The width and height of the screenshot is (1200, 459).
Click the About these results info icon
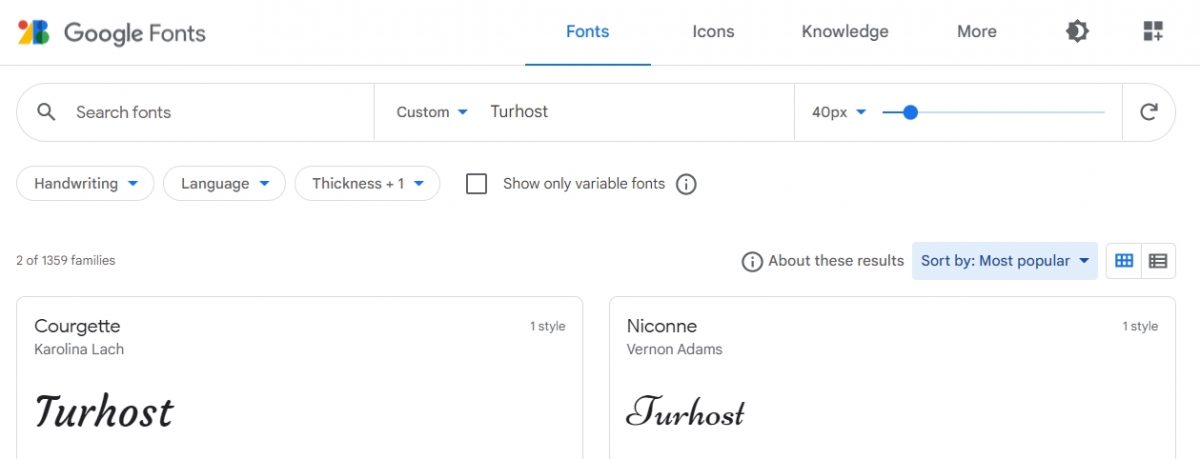pos(752,261)
